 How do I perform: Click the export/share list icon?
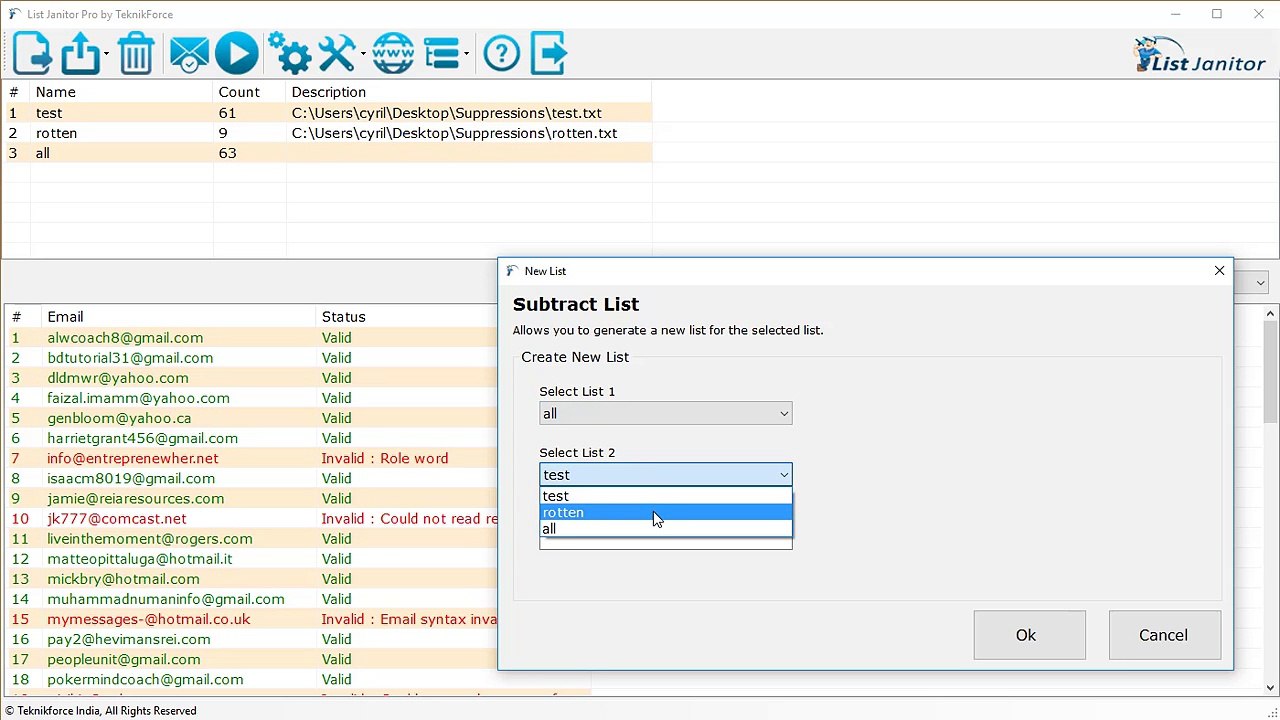81,54
